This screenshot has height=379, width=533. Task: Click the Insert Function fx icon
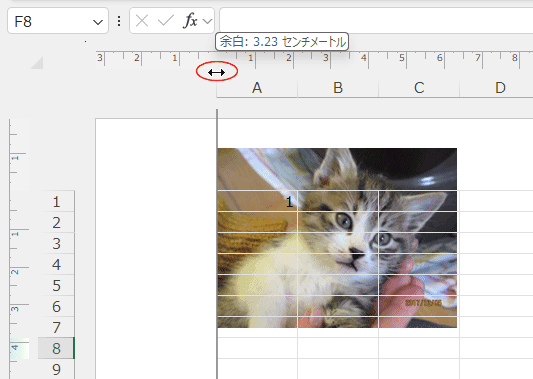(x=191, y=21)
